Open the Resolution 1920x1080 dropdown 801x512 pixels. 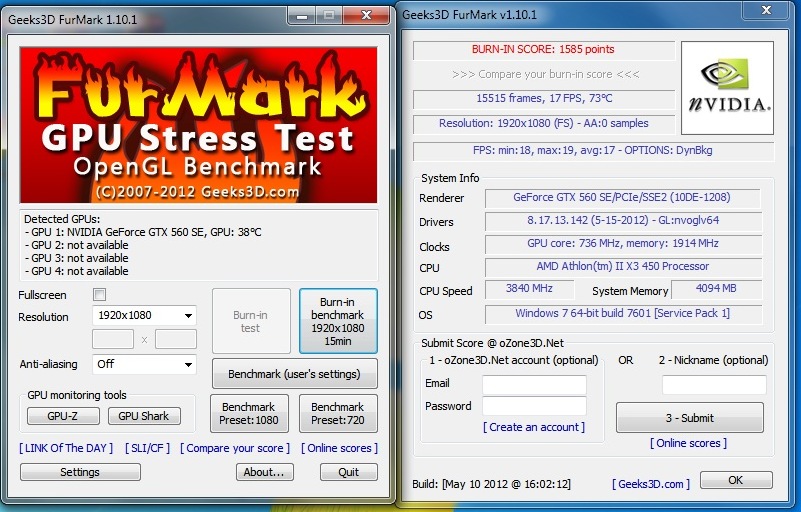pos(144,315)
